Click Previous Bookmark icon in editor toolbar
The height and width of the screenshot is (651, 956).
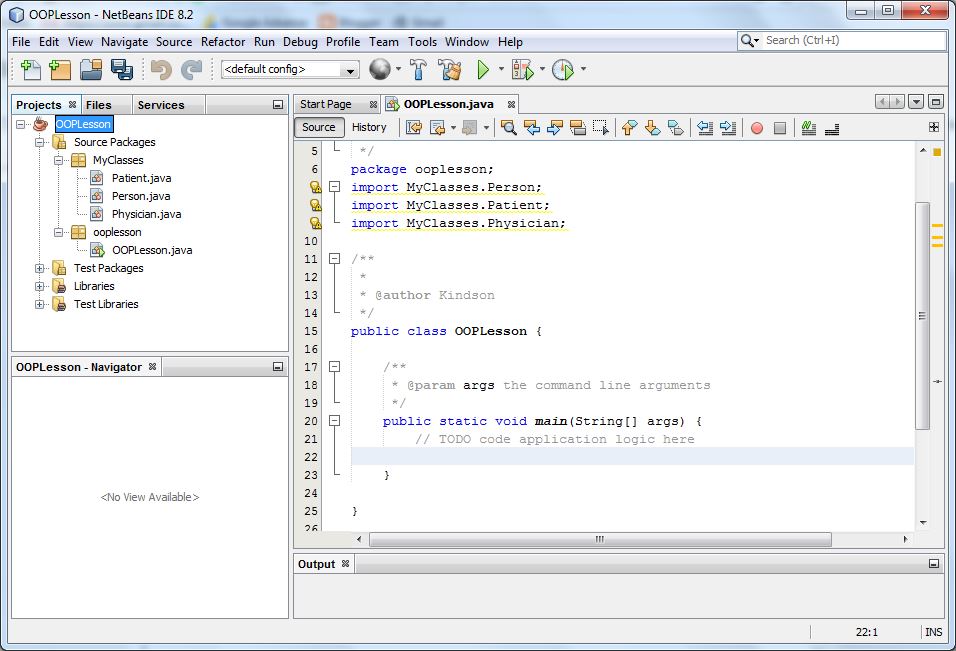coord(629,127)
